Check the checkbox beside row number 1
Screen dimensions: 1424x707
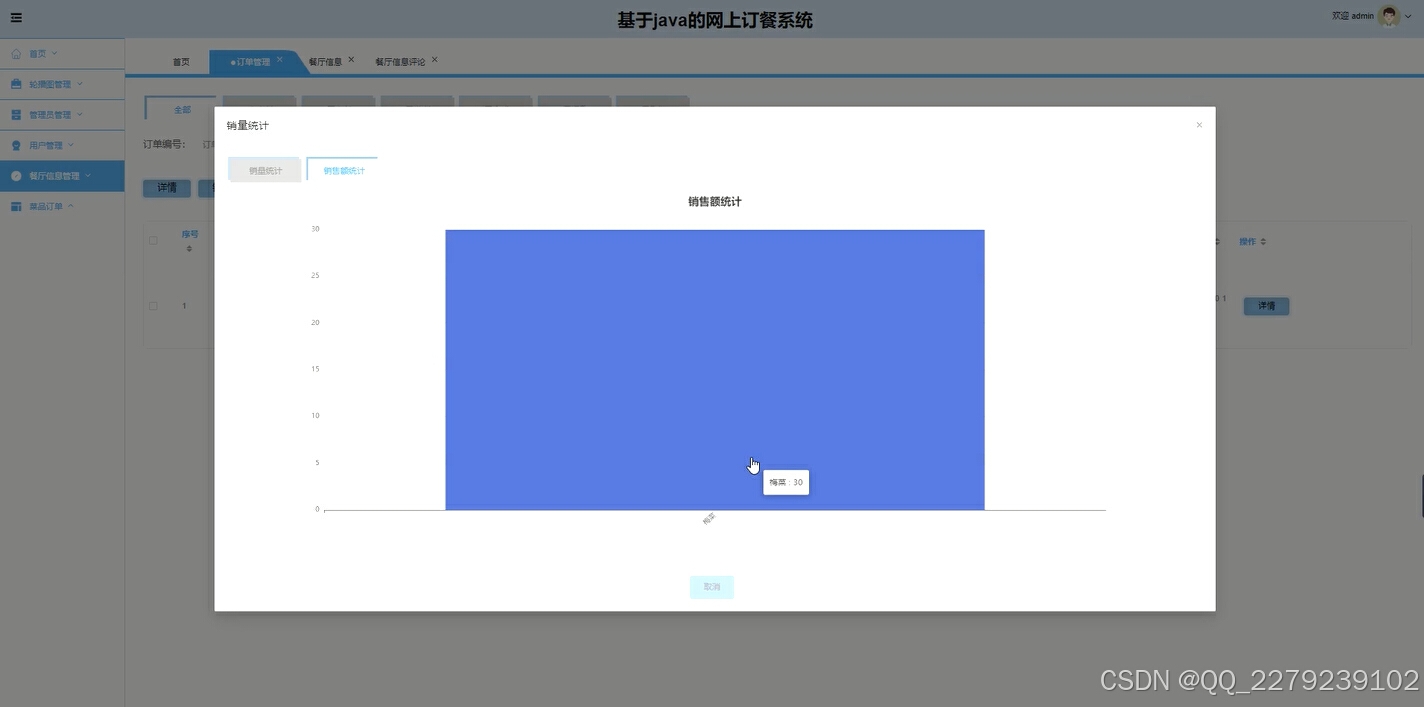tap(152, 305)
